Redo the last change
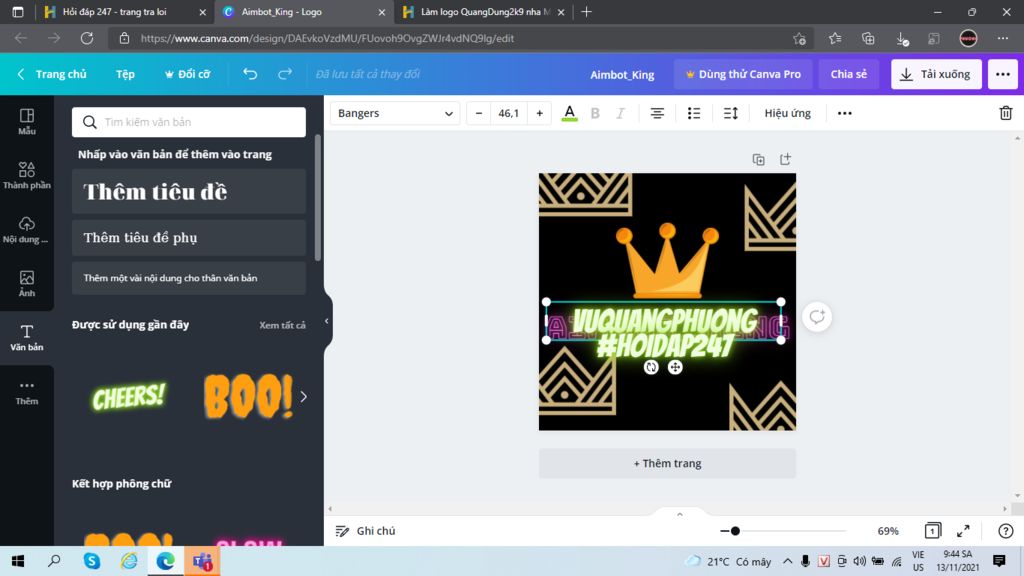The height and width of the screenshot is (576, 1024). tap(285, 74)
